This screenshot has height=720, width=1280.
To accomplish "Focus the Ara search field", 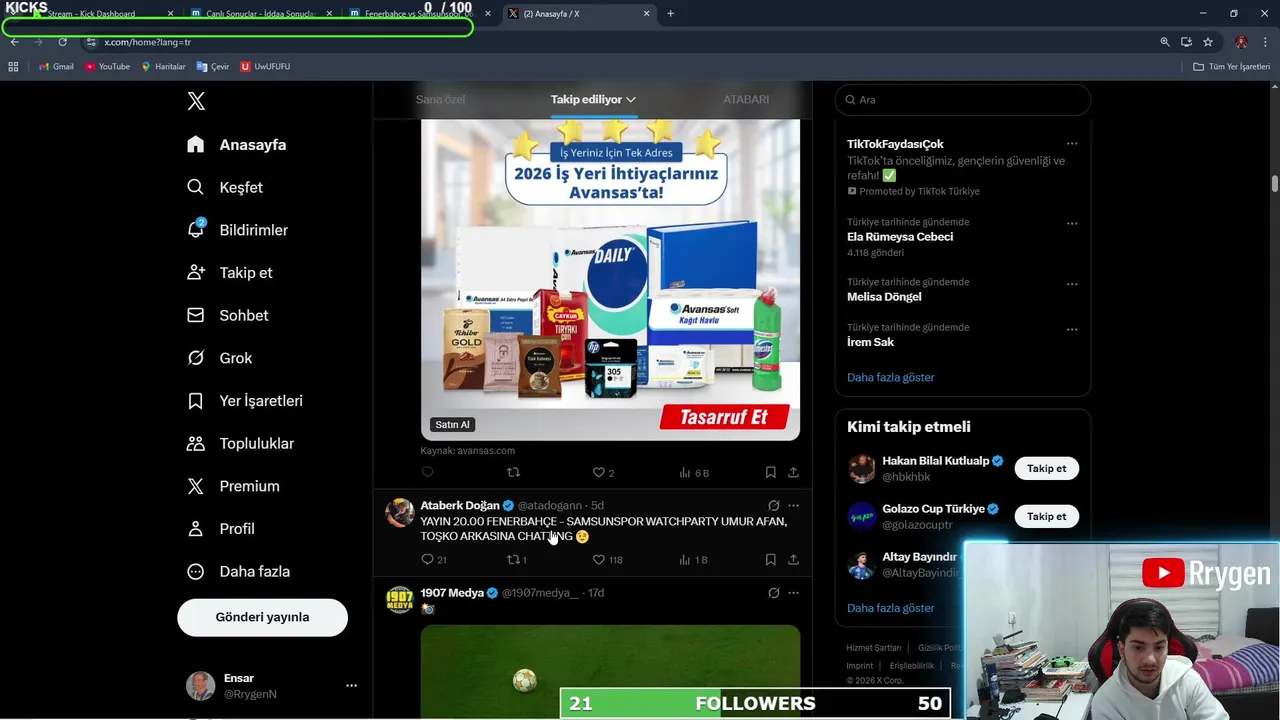I will coord(962,100).
